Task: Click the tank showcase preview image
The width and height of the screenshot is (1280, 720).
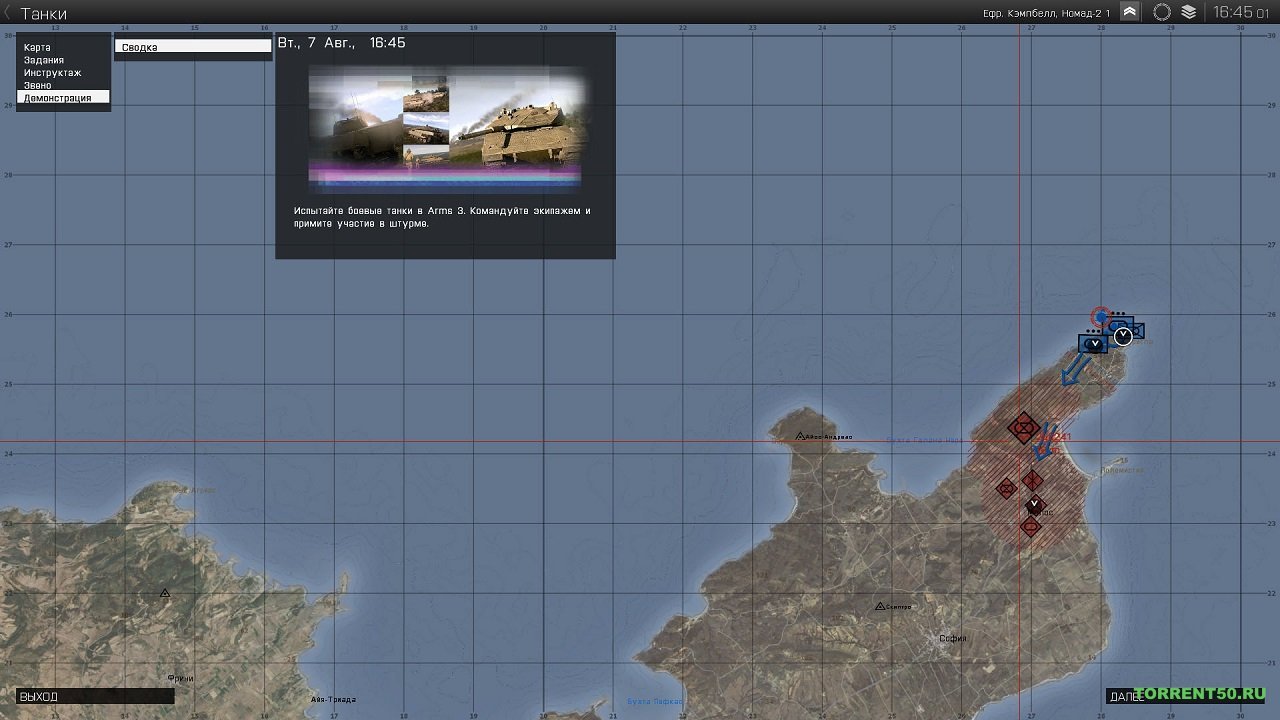Action: (445, 127)
